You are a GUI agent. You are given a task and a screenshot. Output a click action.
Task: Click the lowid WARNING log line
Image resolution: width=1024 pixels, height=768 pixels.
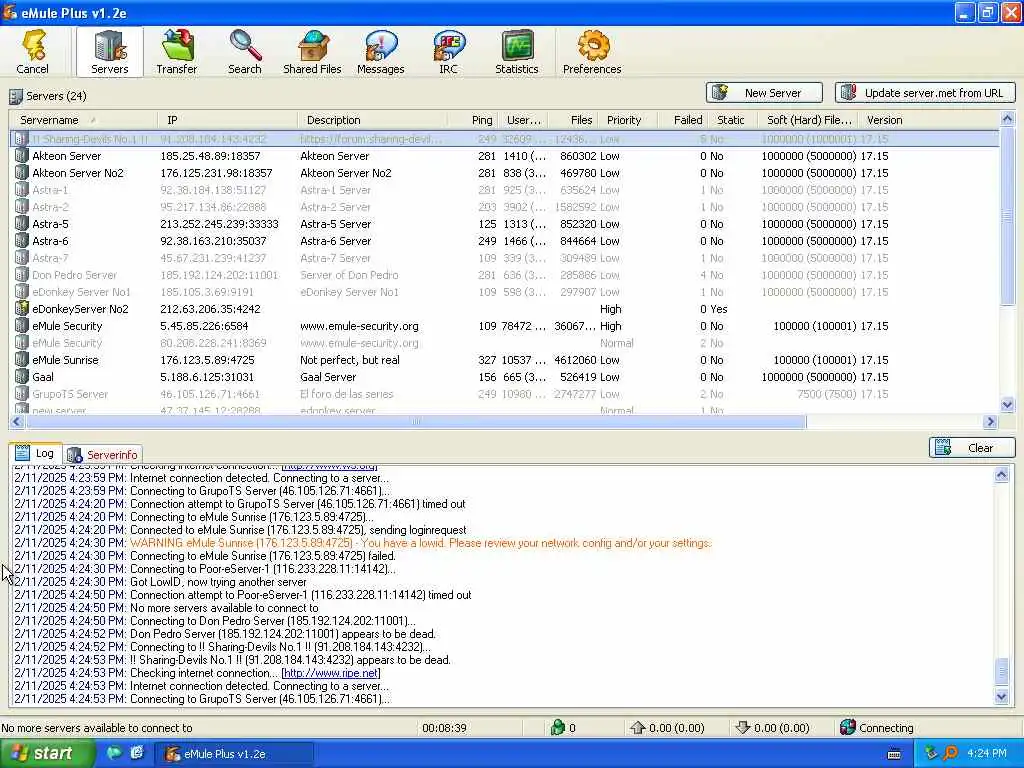[421, 543]
